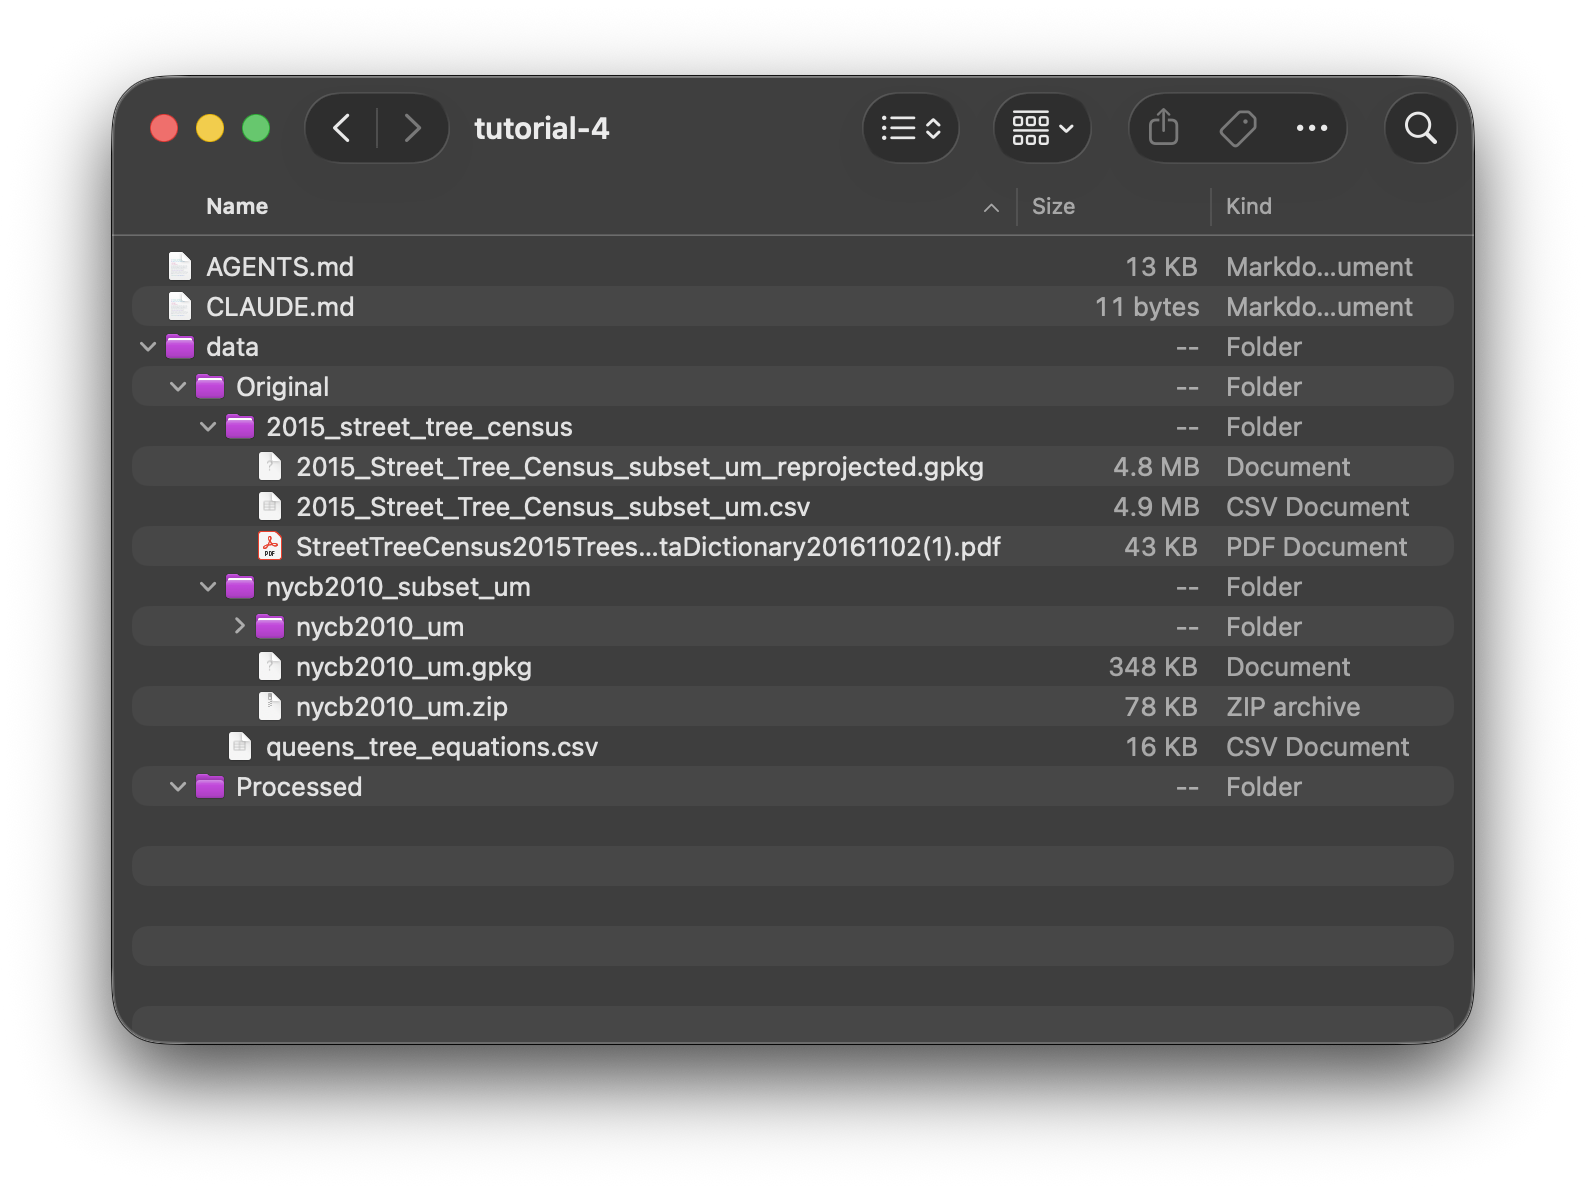Collapse the data folder
Viewport: 1586px width, 1192px height.
[148, 347]
